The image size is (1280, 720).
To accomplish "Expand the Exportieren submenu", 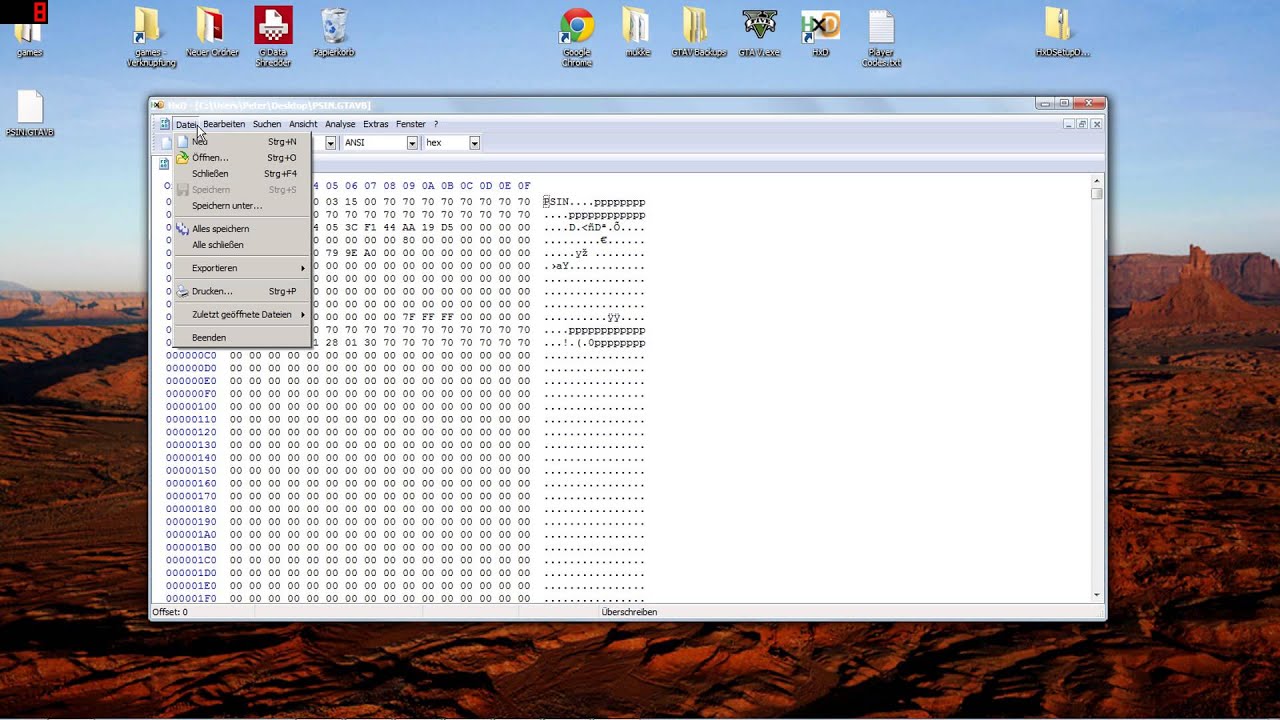I will click(241, 268).
